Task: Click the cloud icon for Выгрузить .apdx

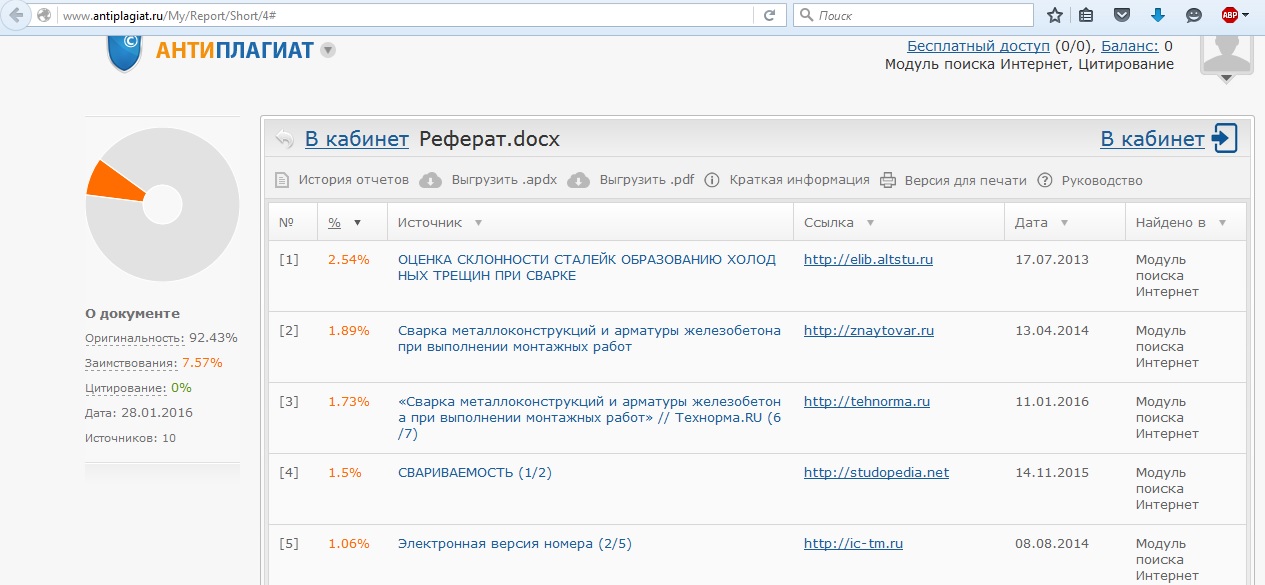Action: pyautogui.click(x=430, y=180)
